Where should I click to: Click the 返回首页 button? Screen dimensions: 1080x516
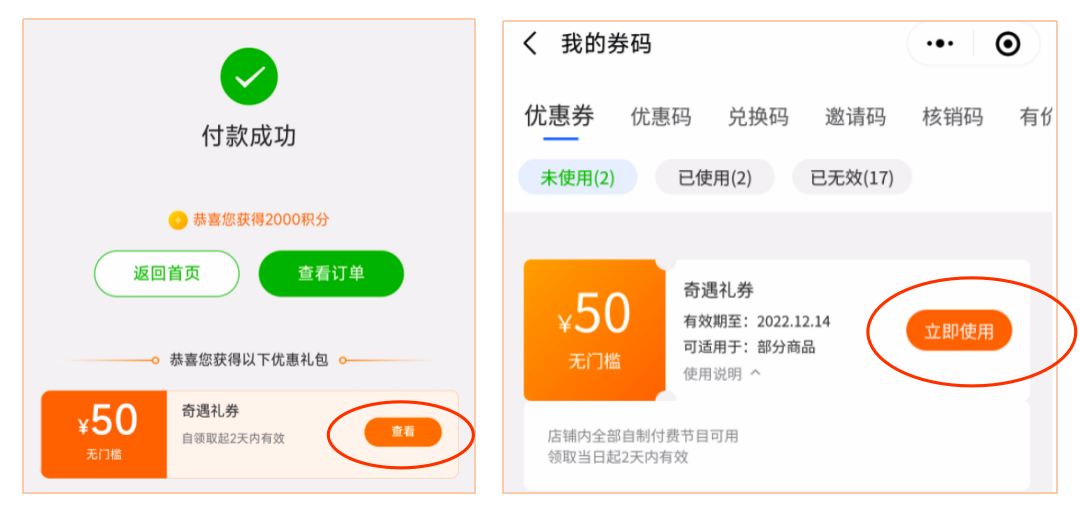tap(167, 274)
